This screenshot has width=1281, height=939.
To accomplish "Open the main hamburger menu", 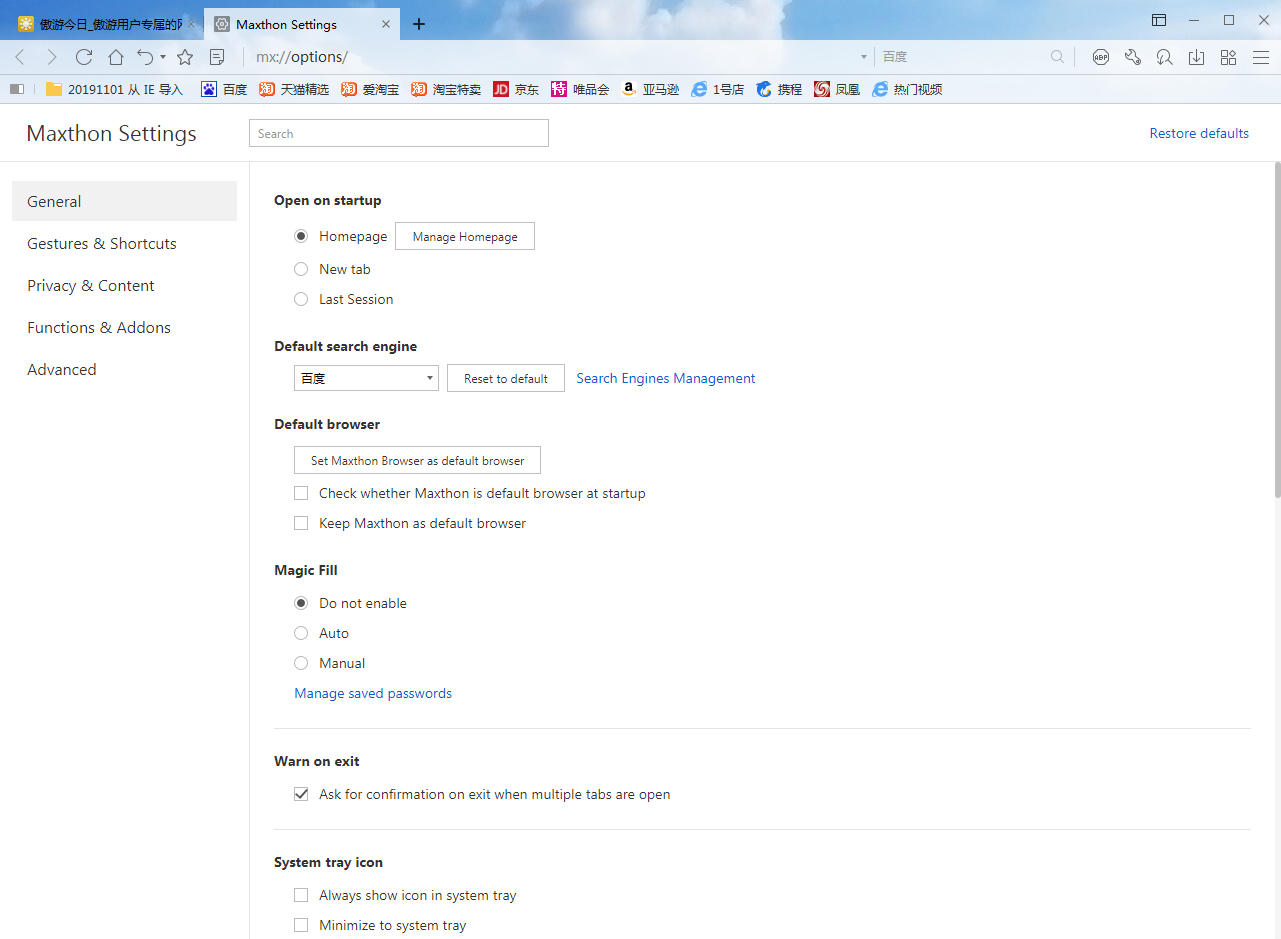I will (1260, 57).
